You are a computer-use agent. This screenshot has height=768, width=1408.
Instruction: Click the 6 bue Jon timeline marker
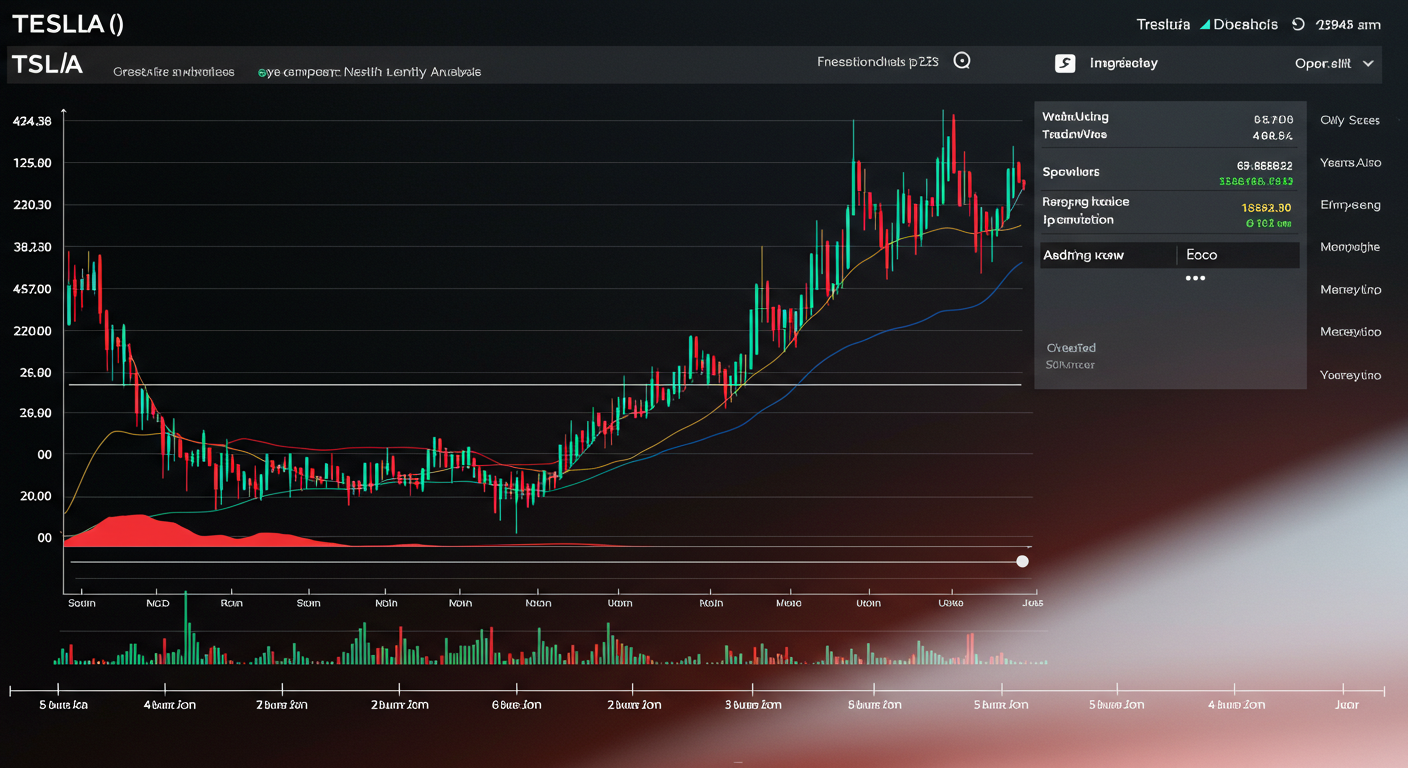[516, 705]
